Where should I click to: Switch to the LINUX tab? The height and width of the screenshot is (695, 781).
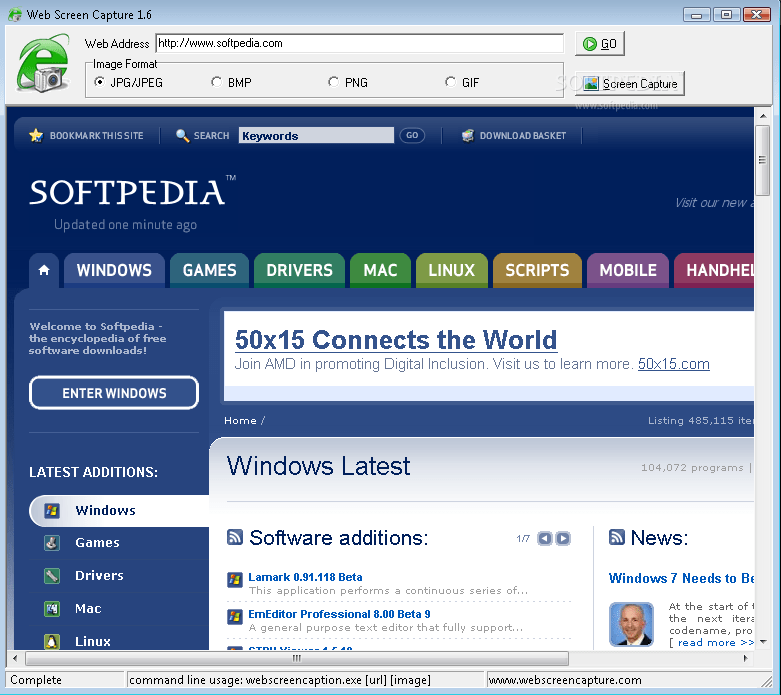451,270
